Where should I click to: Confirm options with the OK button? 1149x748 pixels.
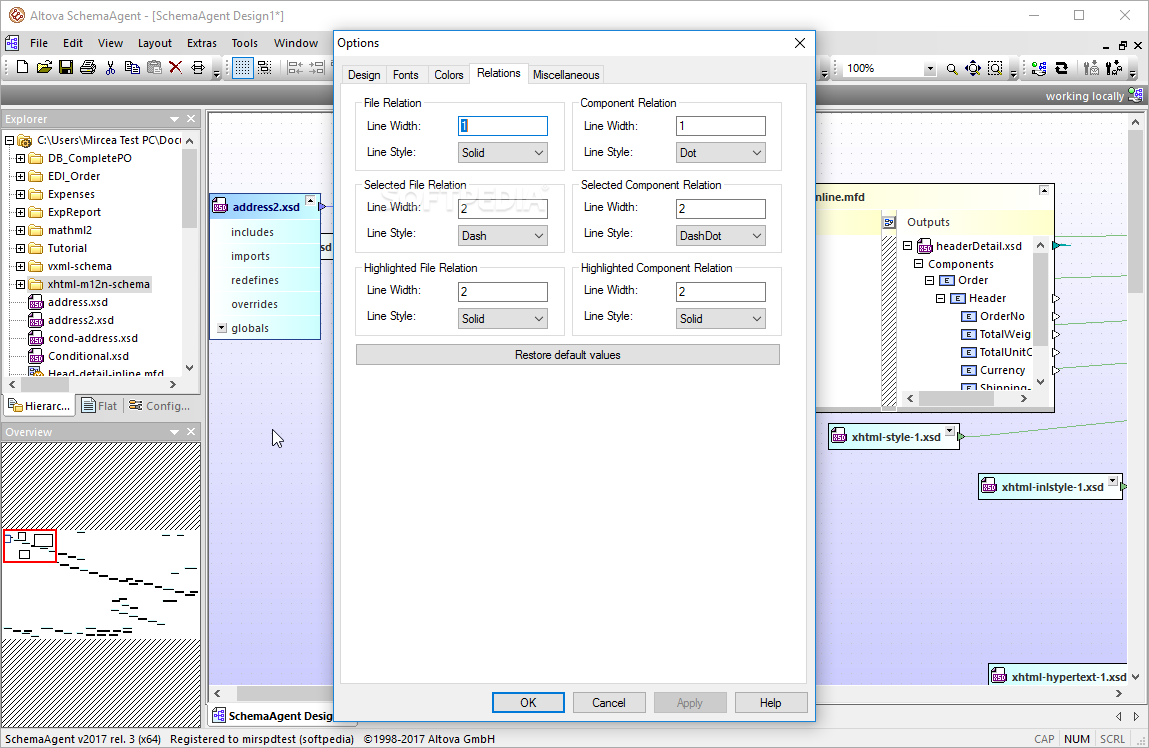[528, 703]
